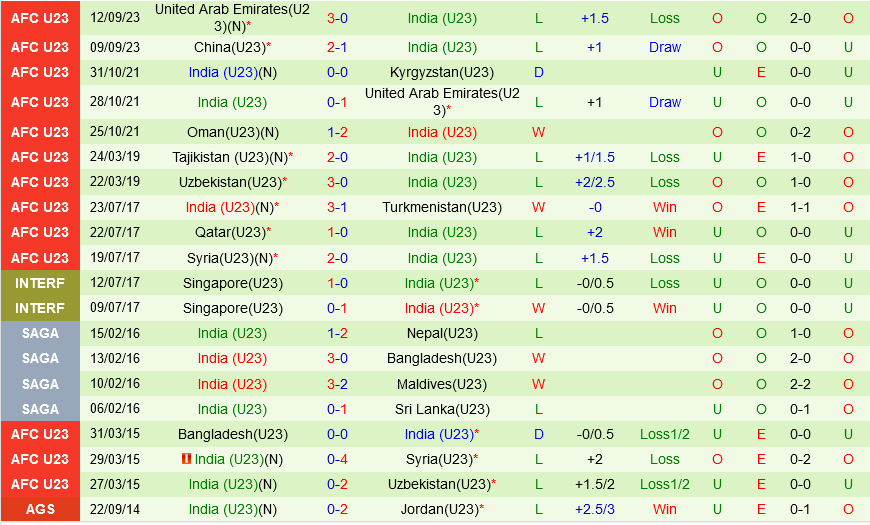Click the Kyrgyzstan(U23) team name
This screenshot has width=870, height=525.
[x=442, y=72]
